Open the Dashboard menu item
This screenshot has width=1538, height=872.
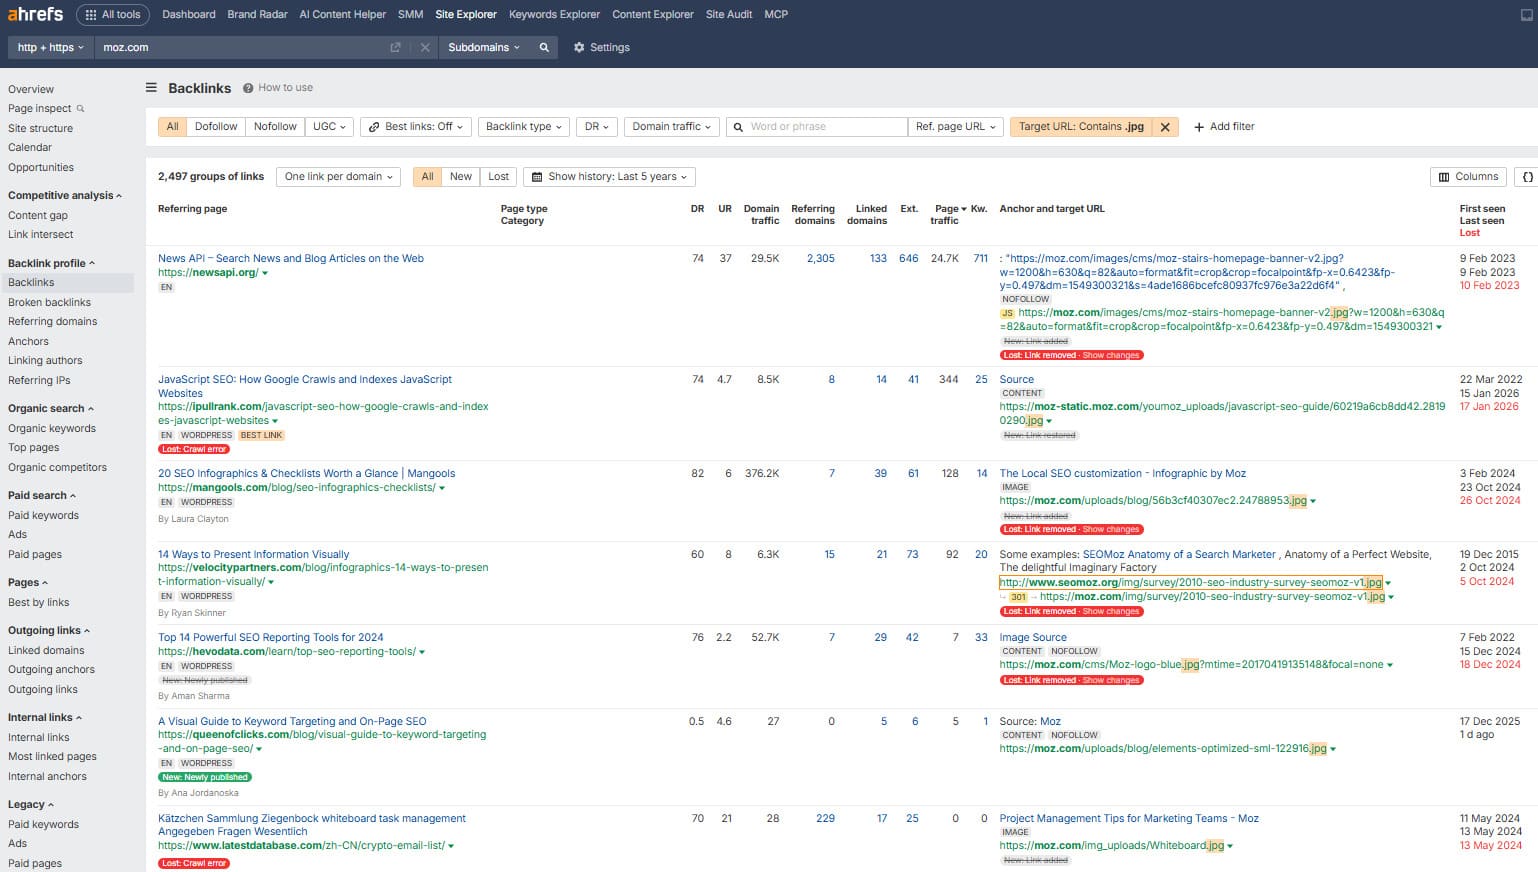(188, 14)
